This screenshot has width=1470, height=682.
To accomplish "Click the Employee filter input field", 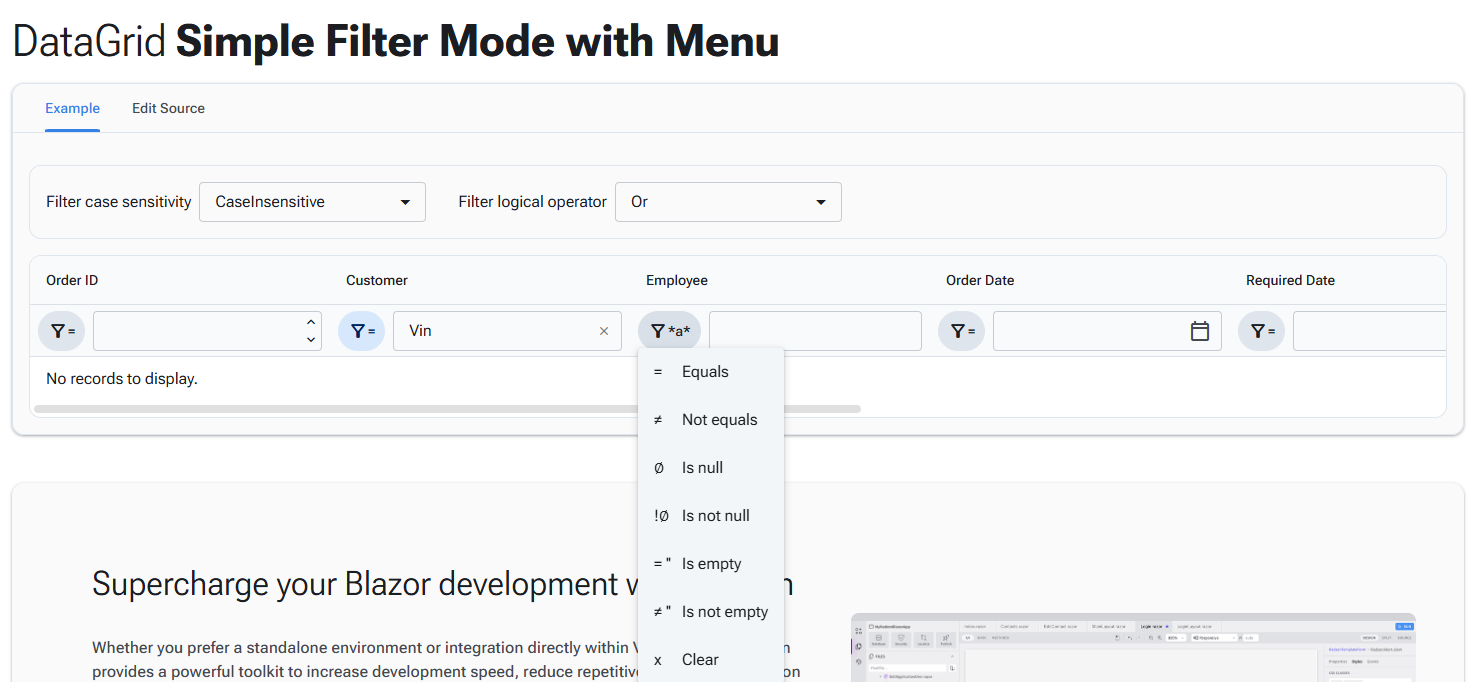I will tap(815, 331).
